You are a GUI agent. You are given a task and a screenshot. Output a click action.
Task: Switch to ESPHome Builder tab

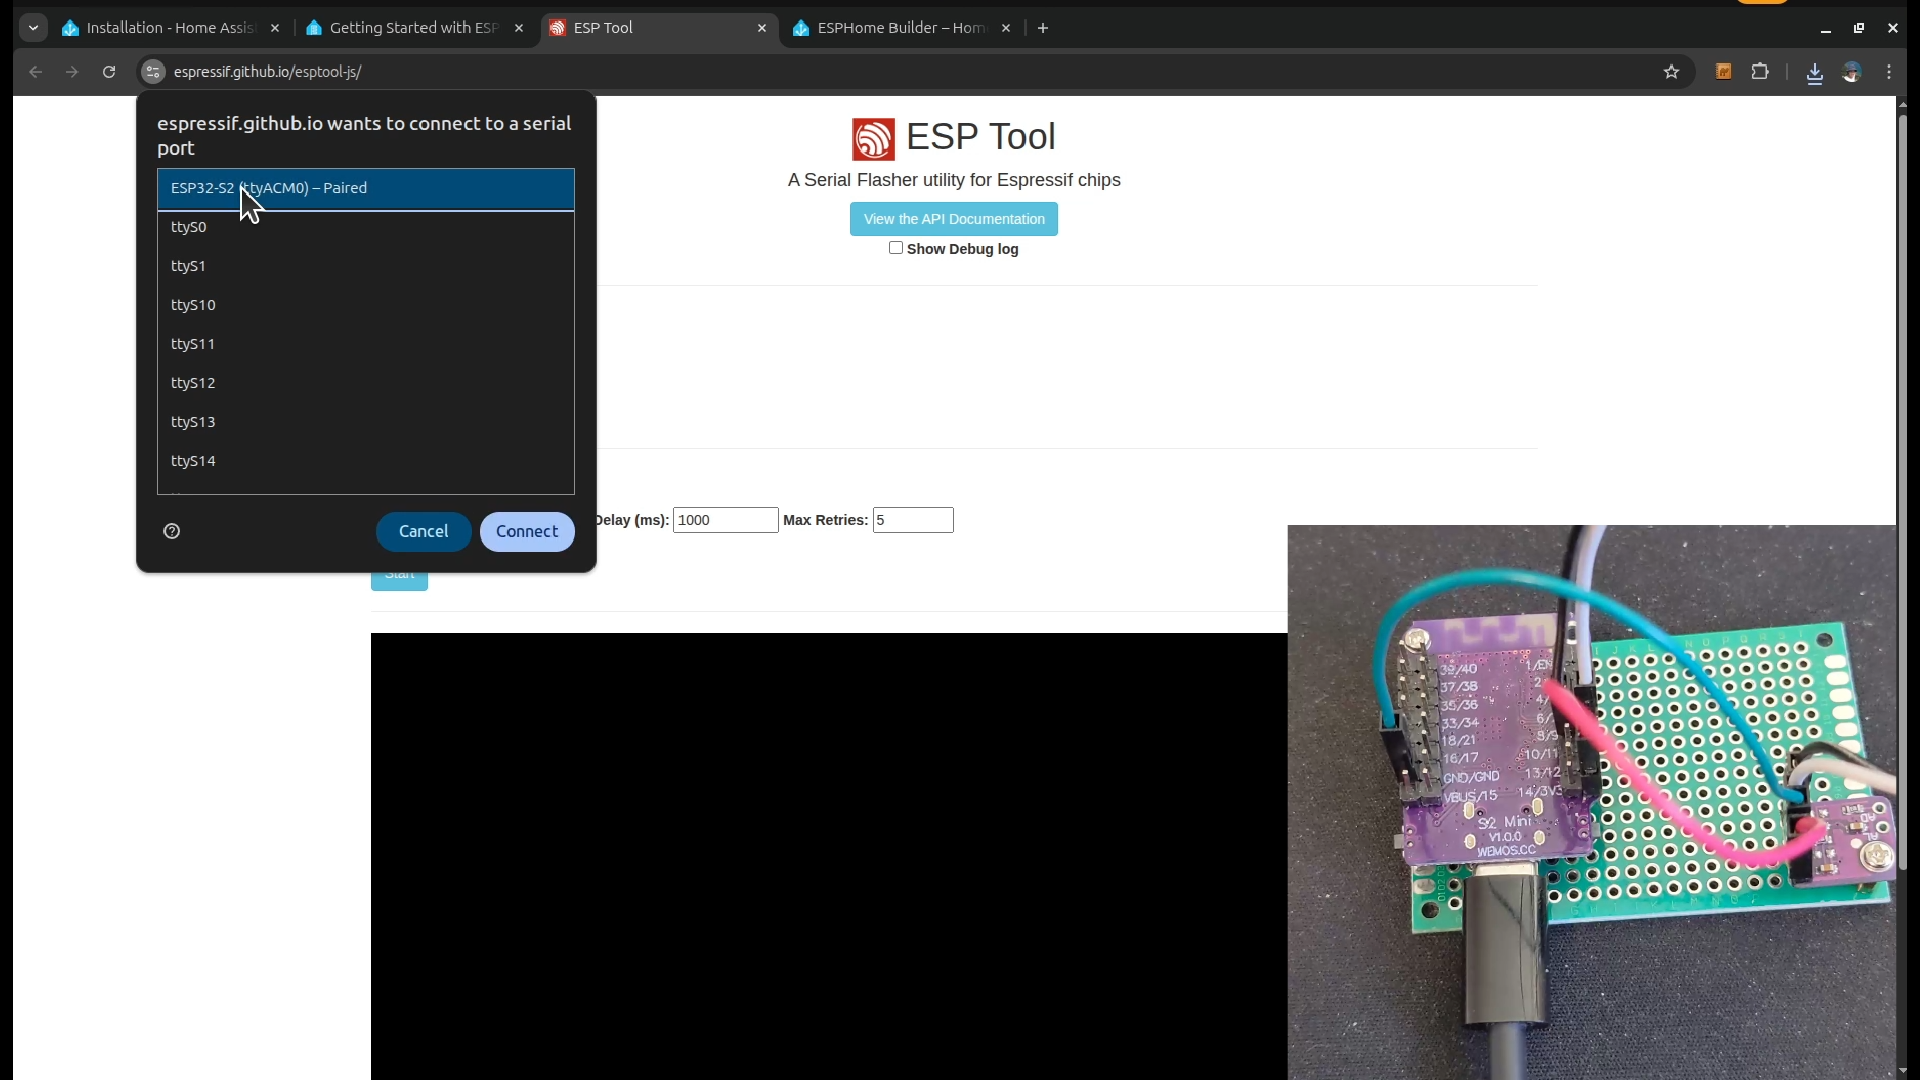902,28
